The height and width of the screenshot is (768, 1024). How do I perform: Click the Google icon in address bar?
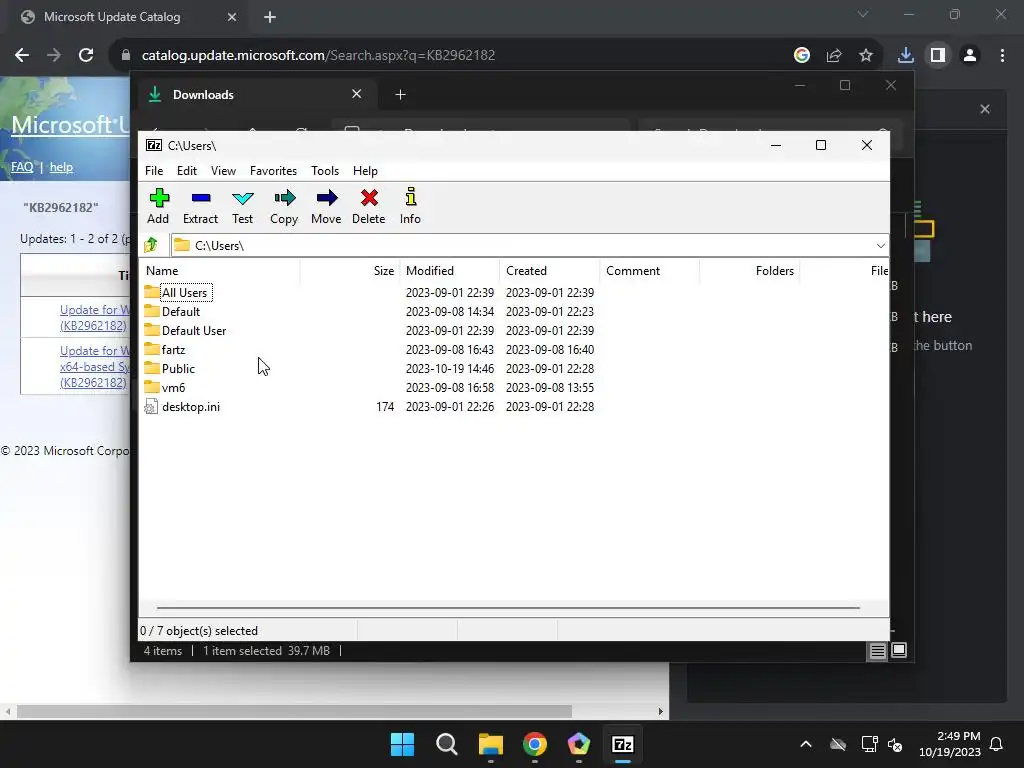coord(802,56)
